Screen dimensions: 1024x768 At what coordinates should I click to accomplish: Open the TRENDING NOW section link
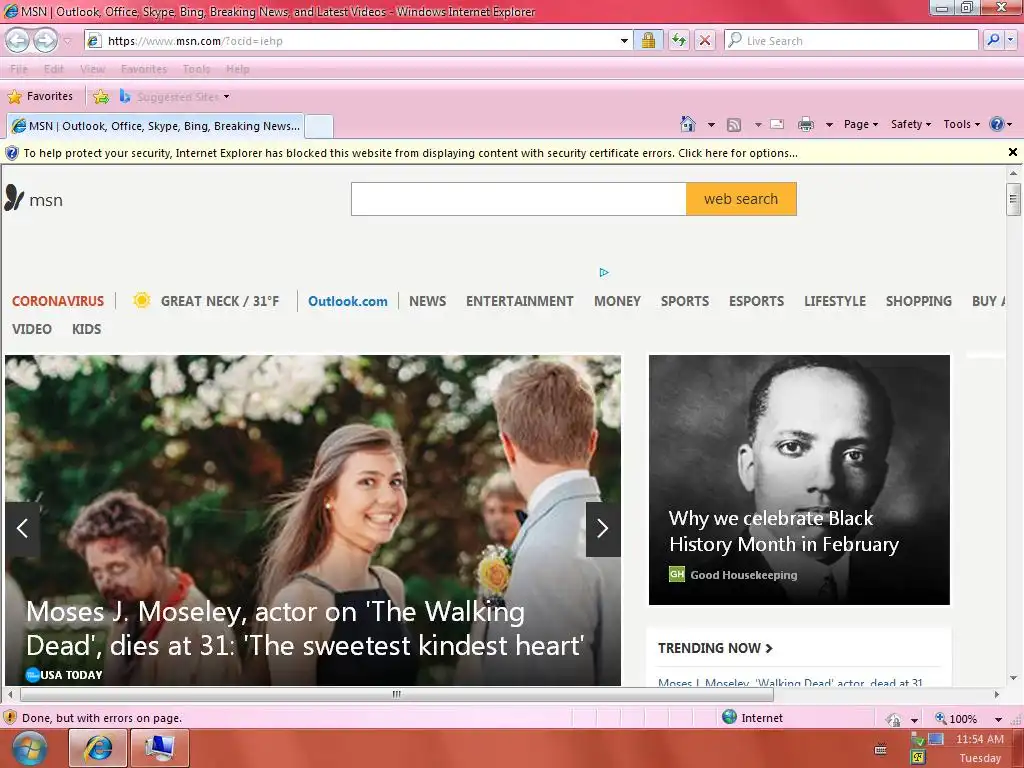(x=715, y=648)
